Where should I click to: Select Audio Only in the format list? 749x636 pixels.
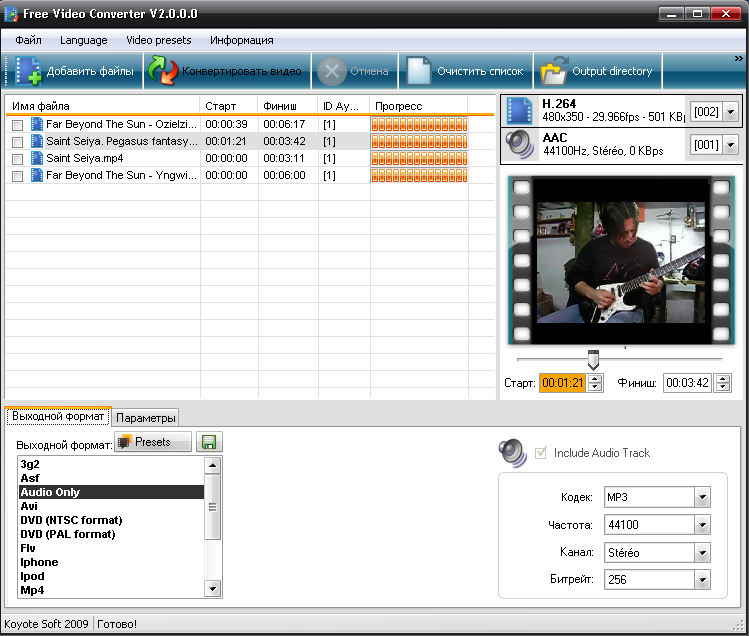click(x=111, y=492)
